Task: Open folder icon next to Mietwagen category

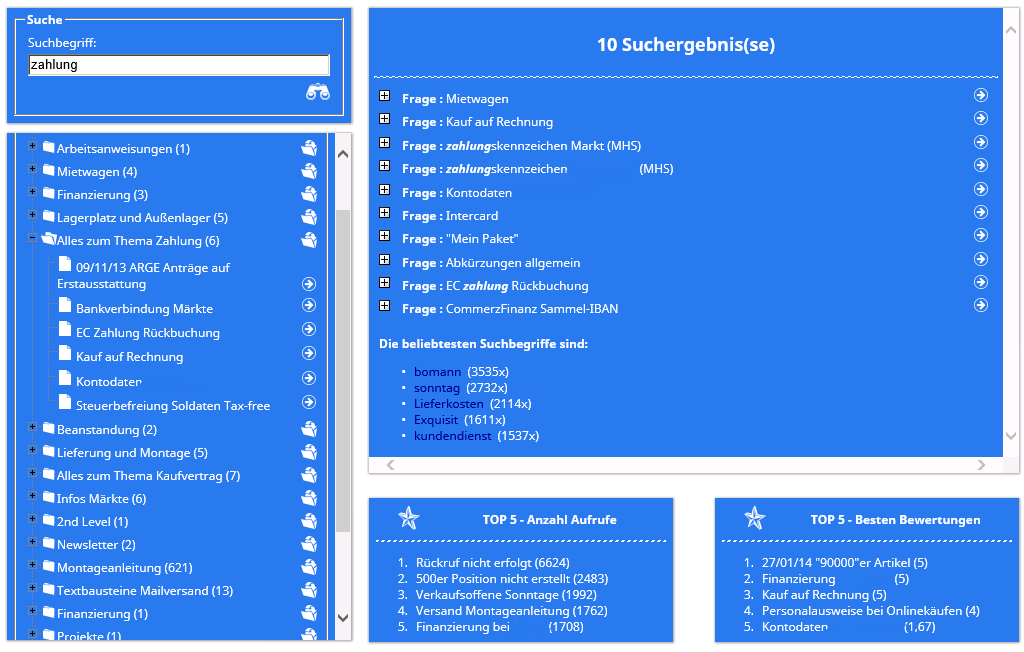Action: (309, 171)
